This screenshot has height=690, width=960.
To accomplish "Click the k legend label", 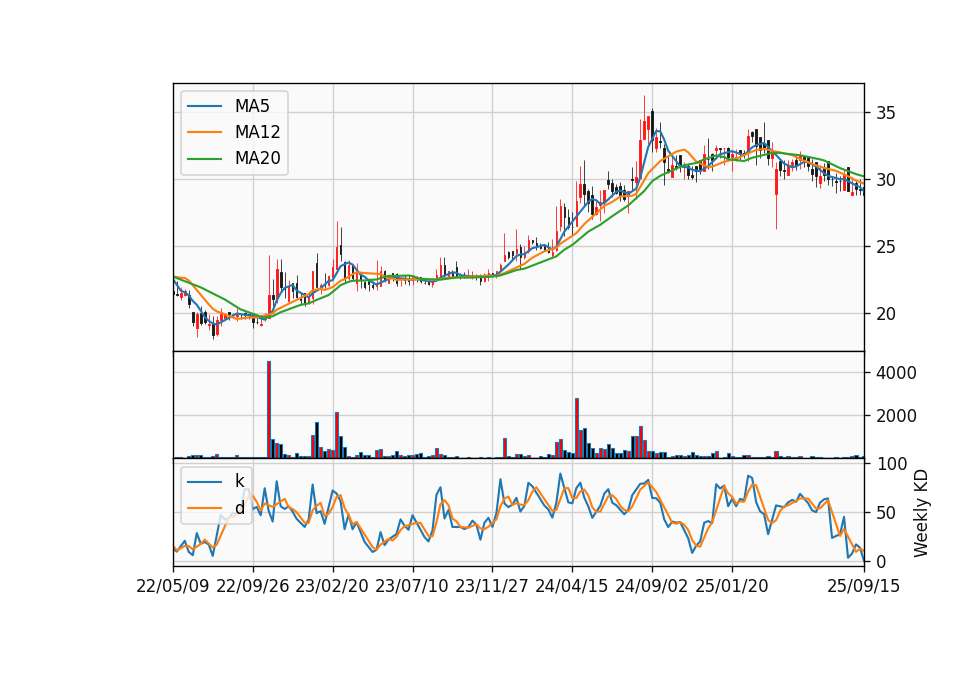I will coord(239,481).
